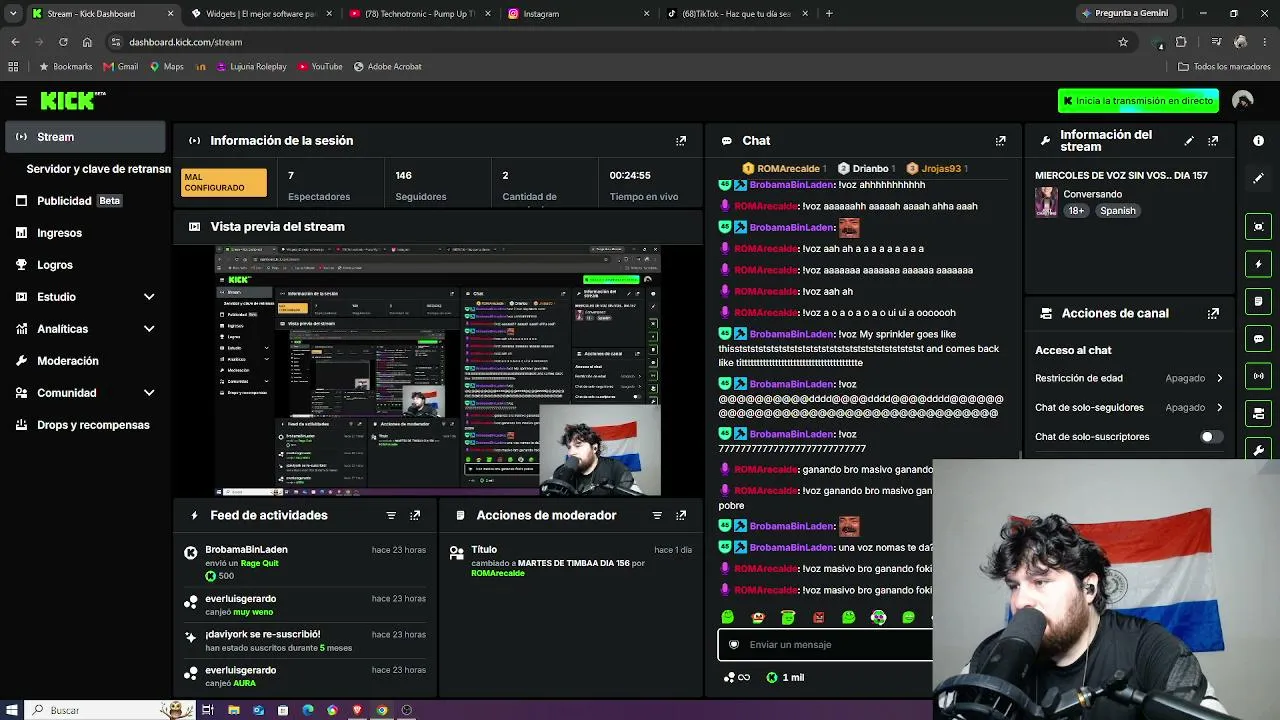Open Windows Task View on the taskbar
The image size is (1280, 720).
coord(208,710)
